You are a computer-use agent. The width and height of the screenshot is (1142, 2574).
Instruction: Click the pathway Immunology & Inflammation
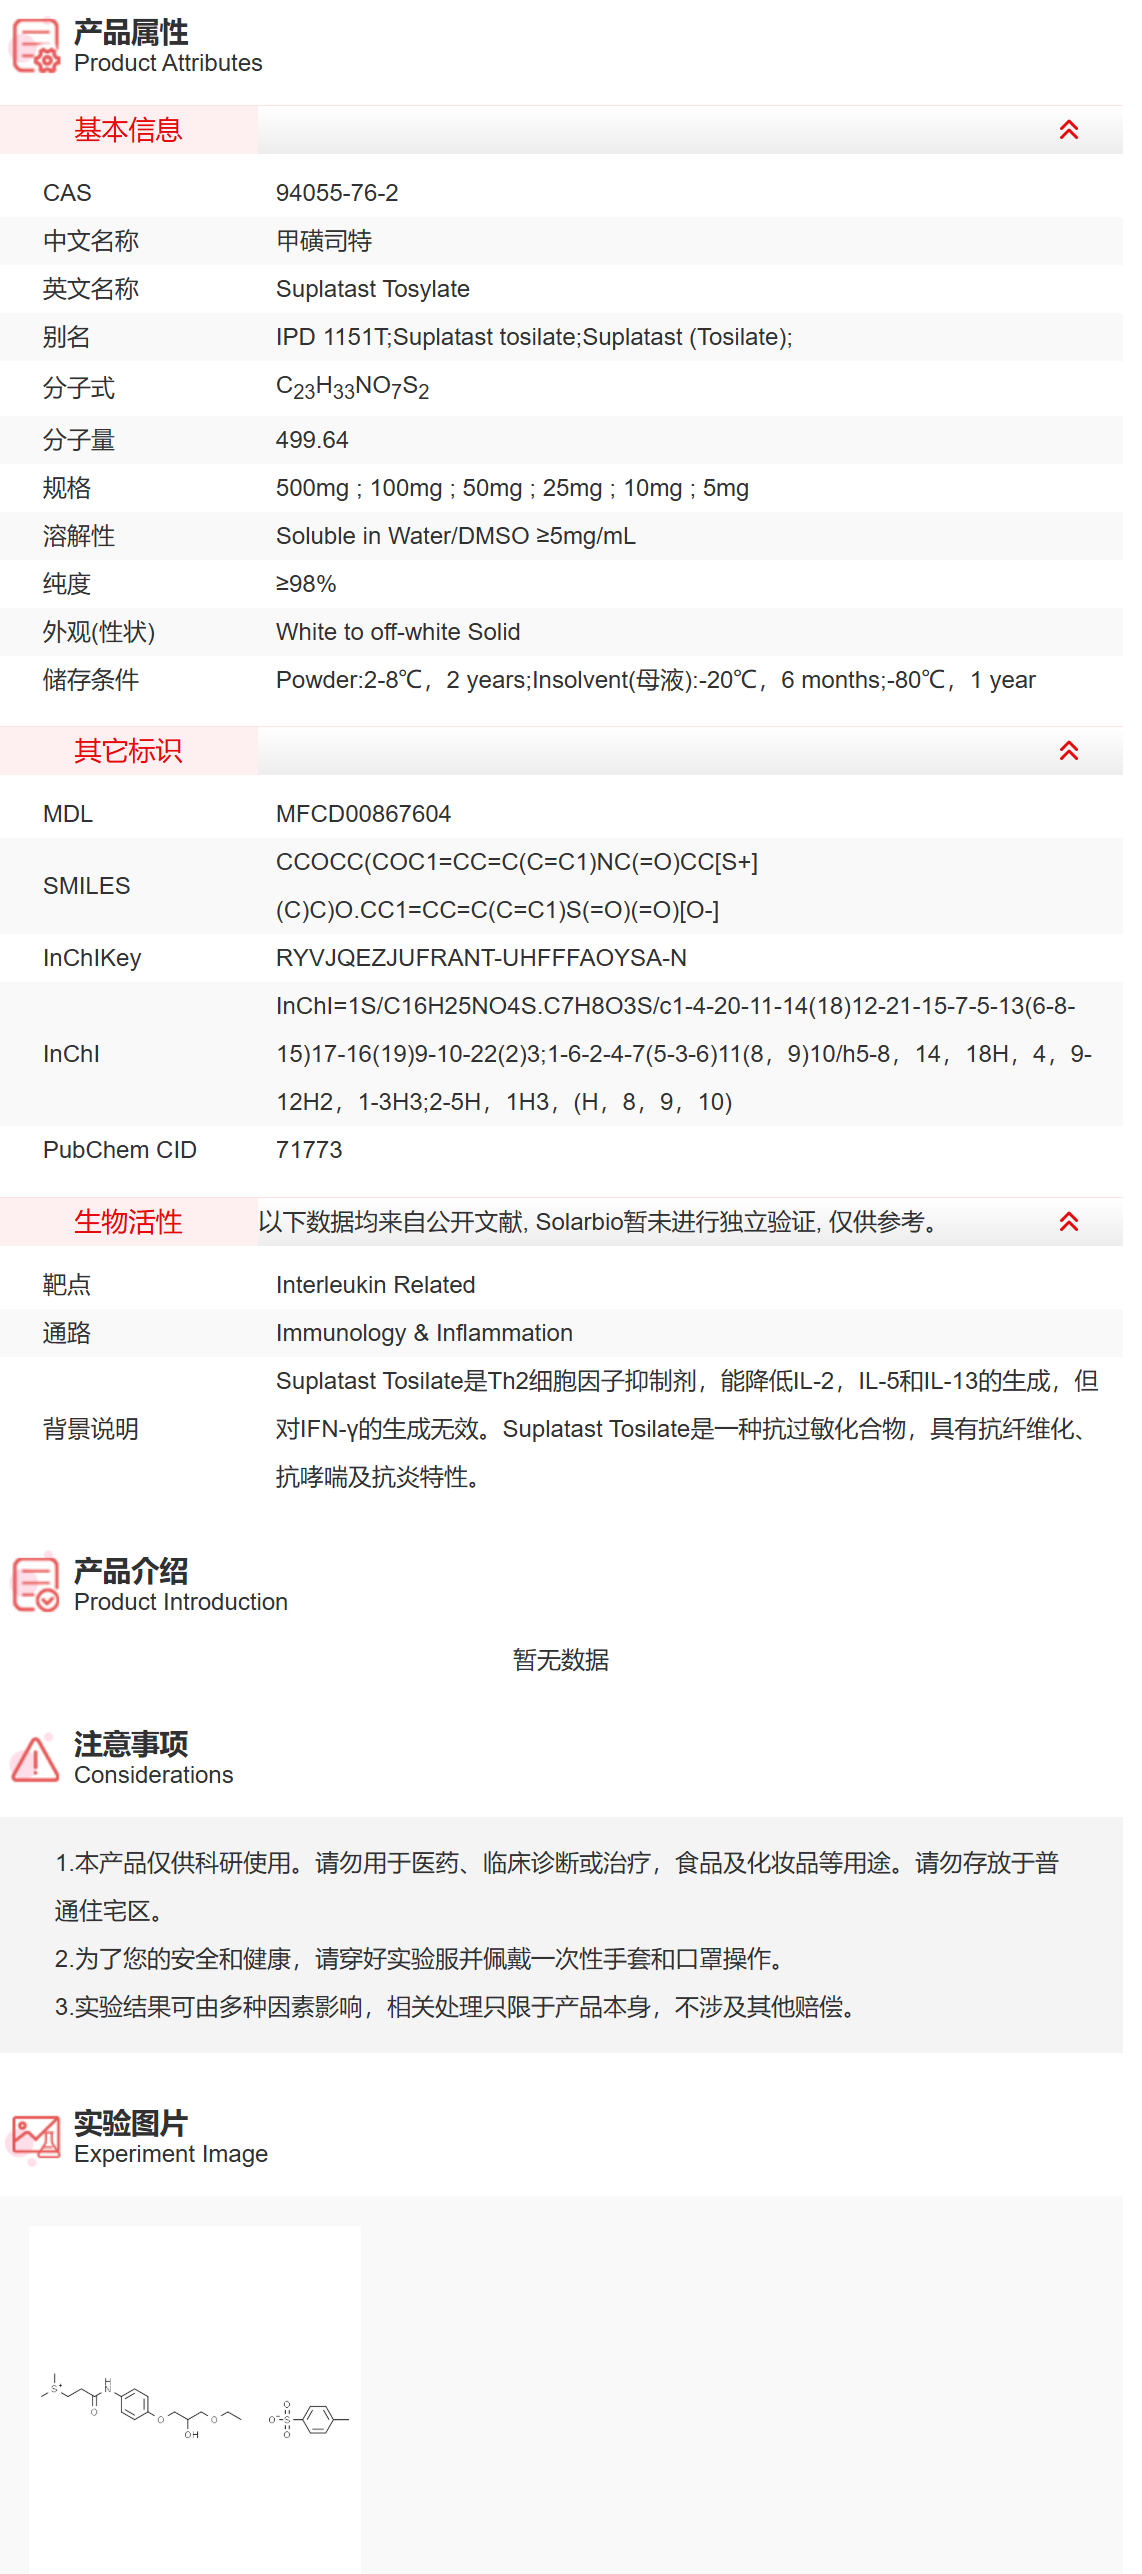[x=424, y=1333]
